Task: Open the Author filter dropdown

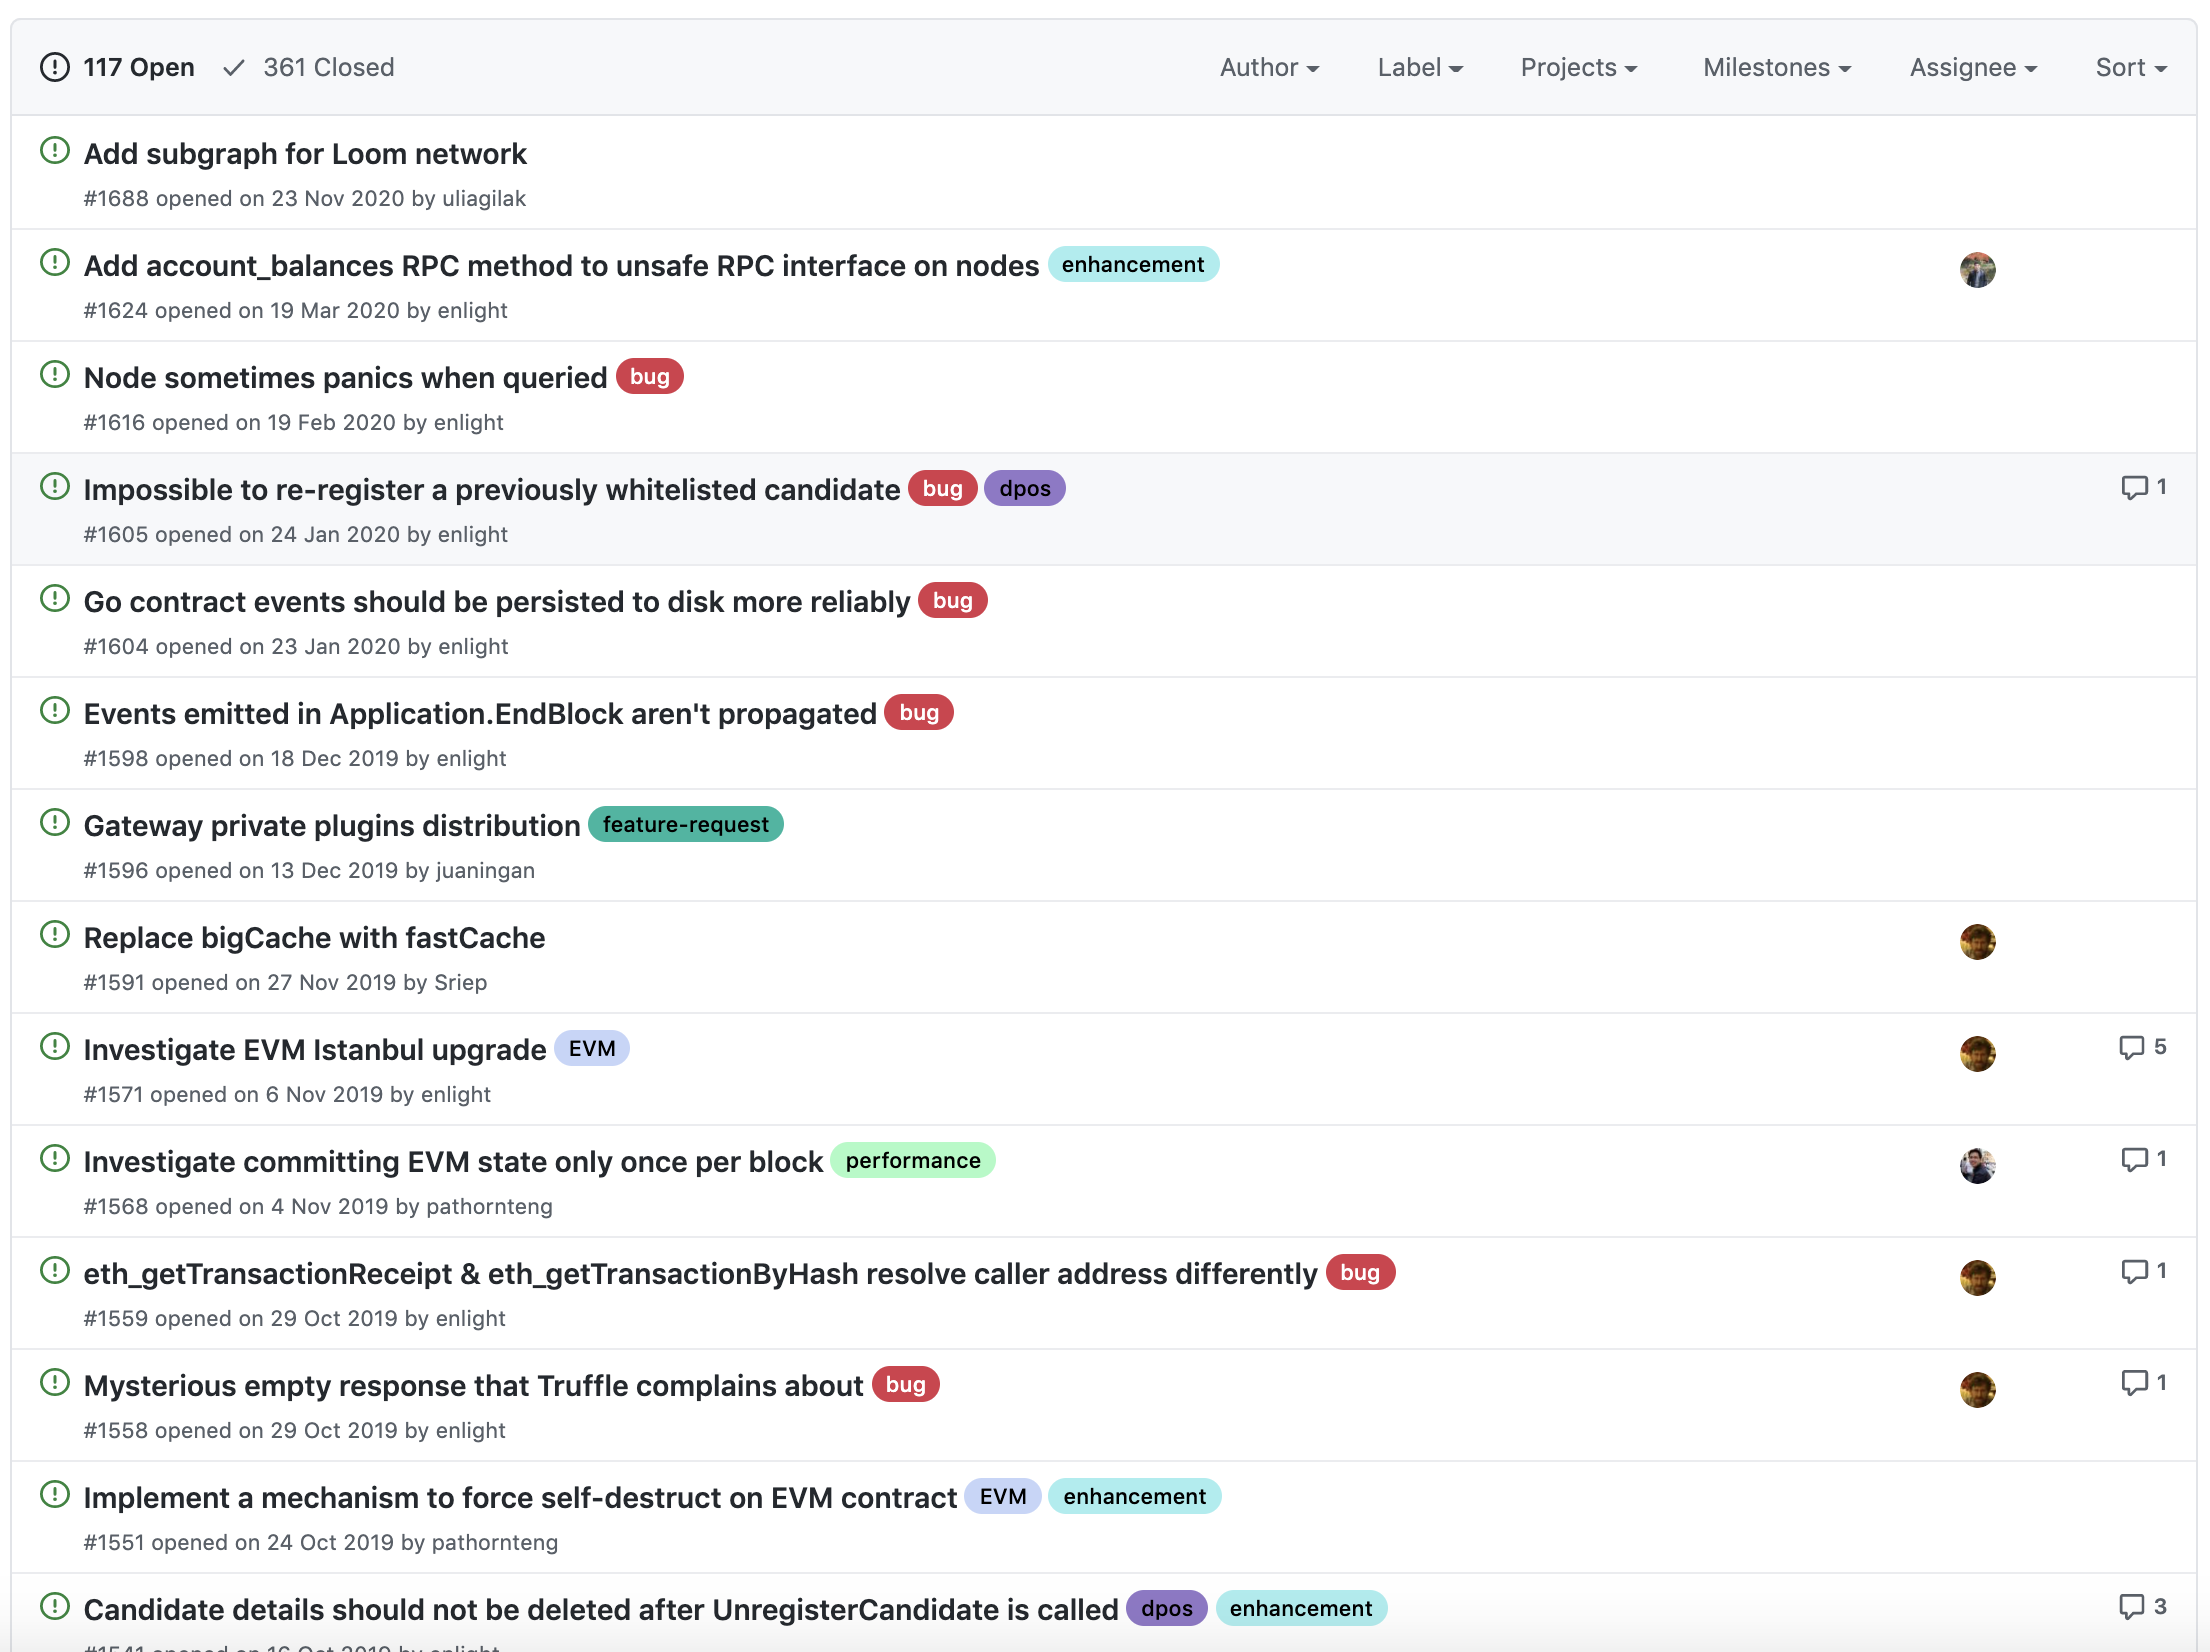Action: pyautogui.click(x=1269, y=67)
